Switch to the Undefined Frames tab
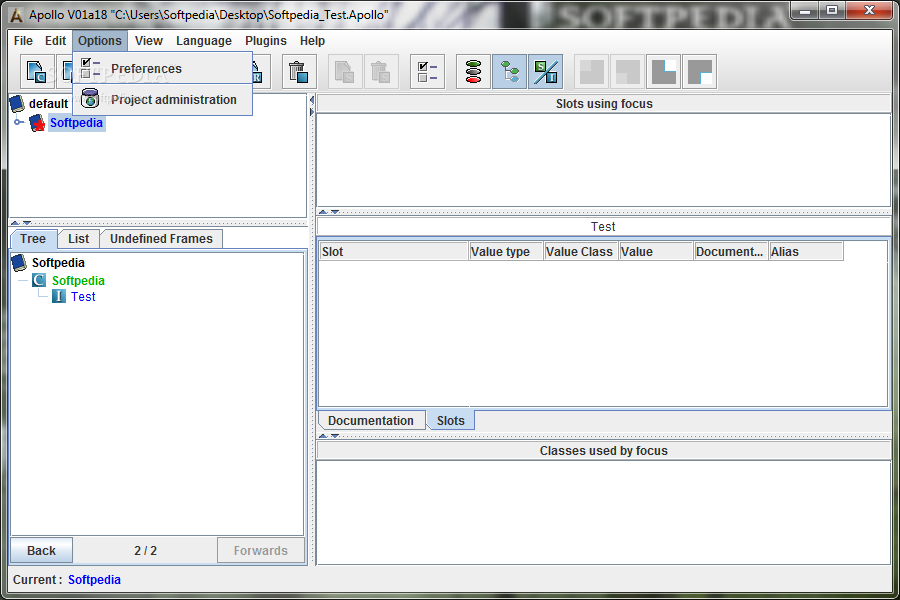900x600 pixels. tap(161, 239)
